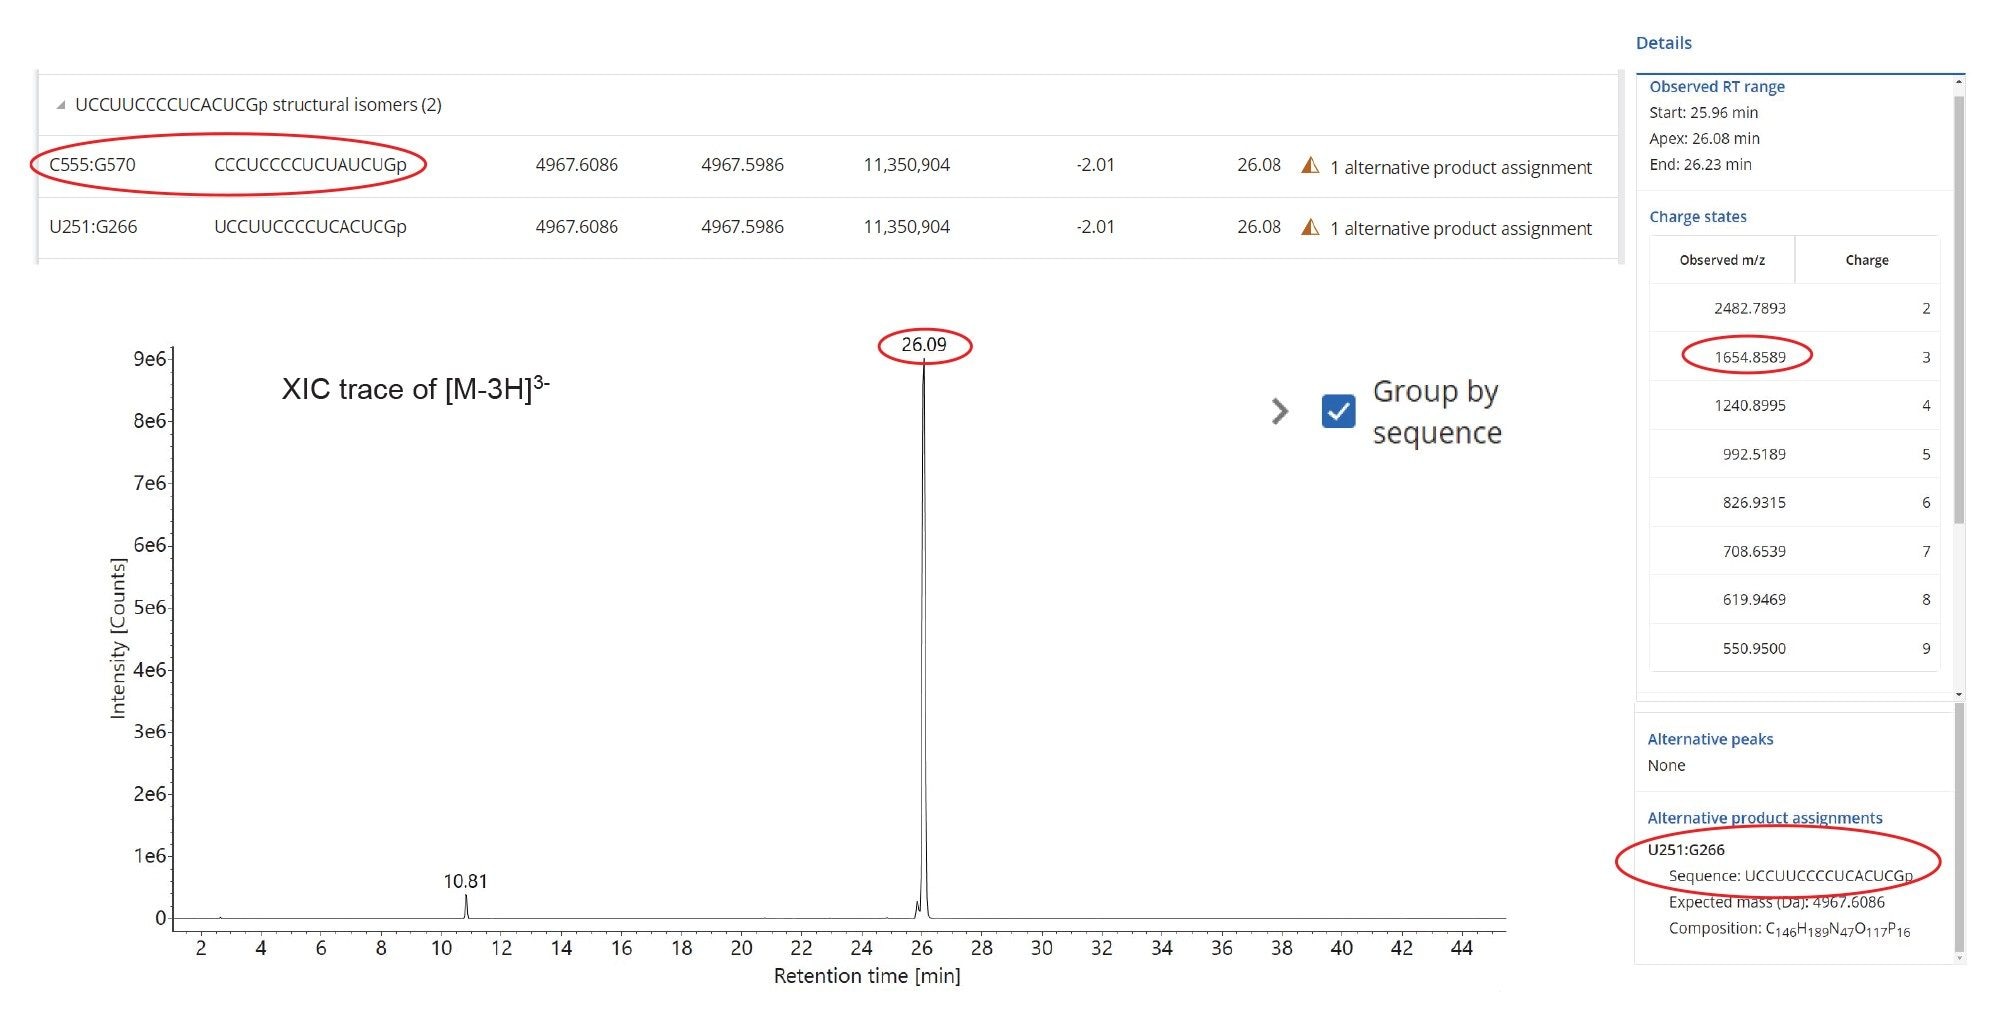The width and height of the screenshot is (2000, 1028).
Task: Click the Composition formula text in Details
Action: pyautogui.click(x=1789, y=929)
